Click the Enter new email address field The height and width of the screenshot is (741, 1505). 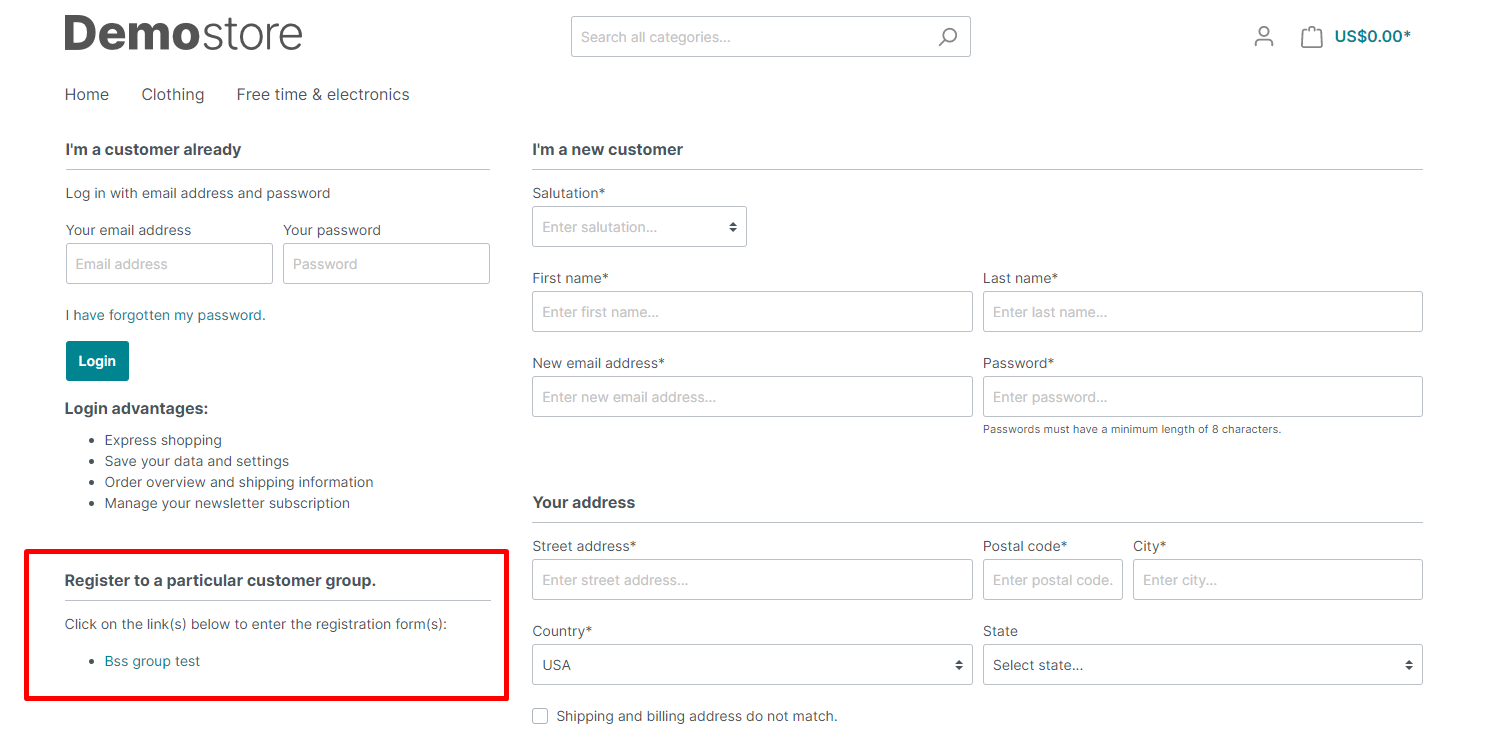click(x=752, y=397)
